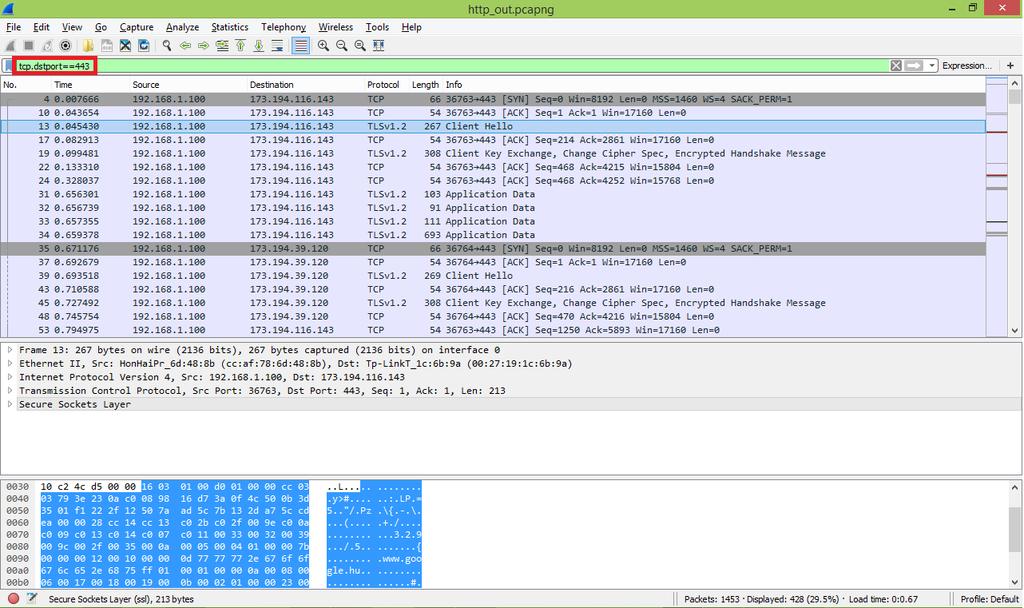Toggle auto-scroll during live capture icon

[278, 46]
